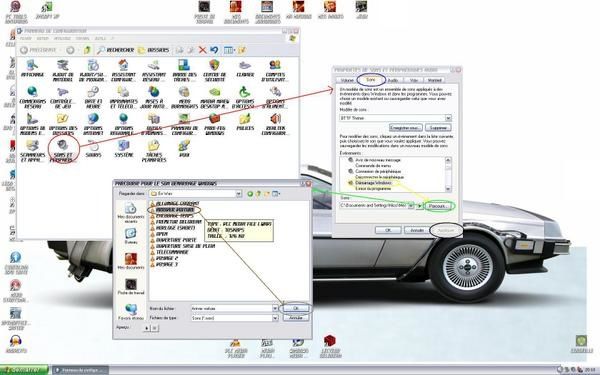
Task: Open the Date et heure icon
Action: 93,97
